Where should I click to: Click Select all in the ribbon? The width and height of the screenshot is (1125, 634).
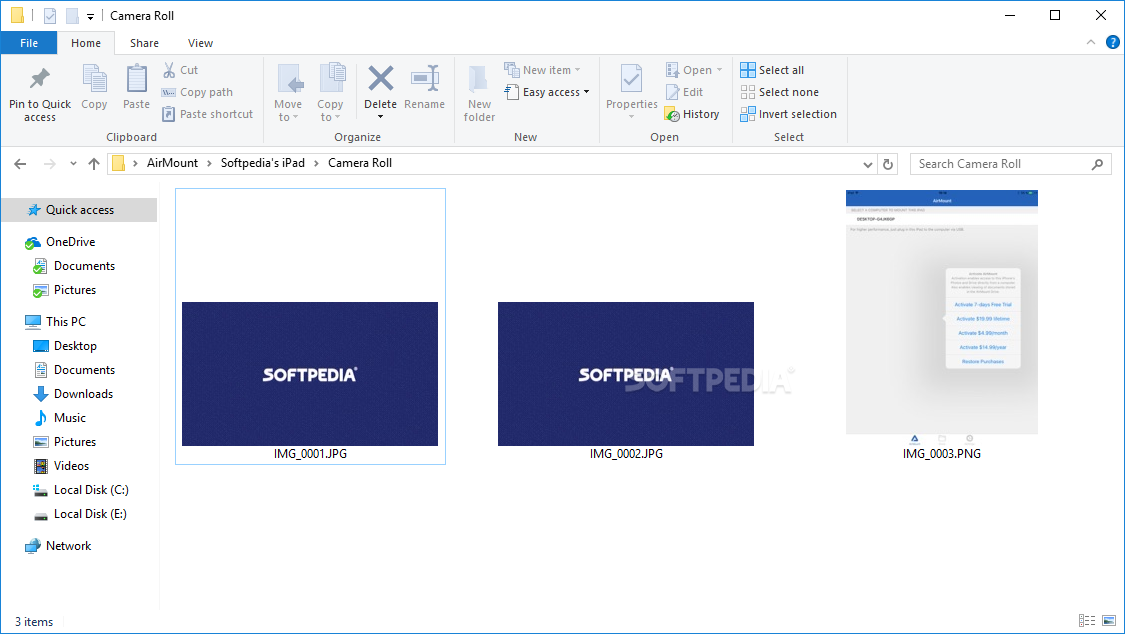(x=772, y=70)
